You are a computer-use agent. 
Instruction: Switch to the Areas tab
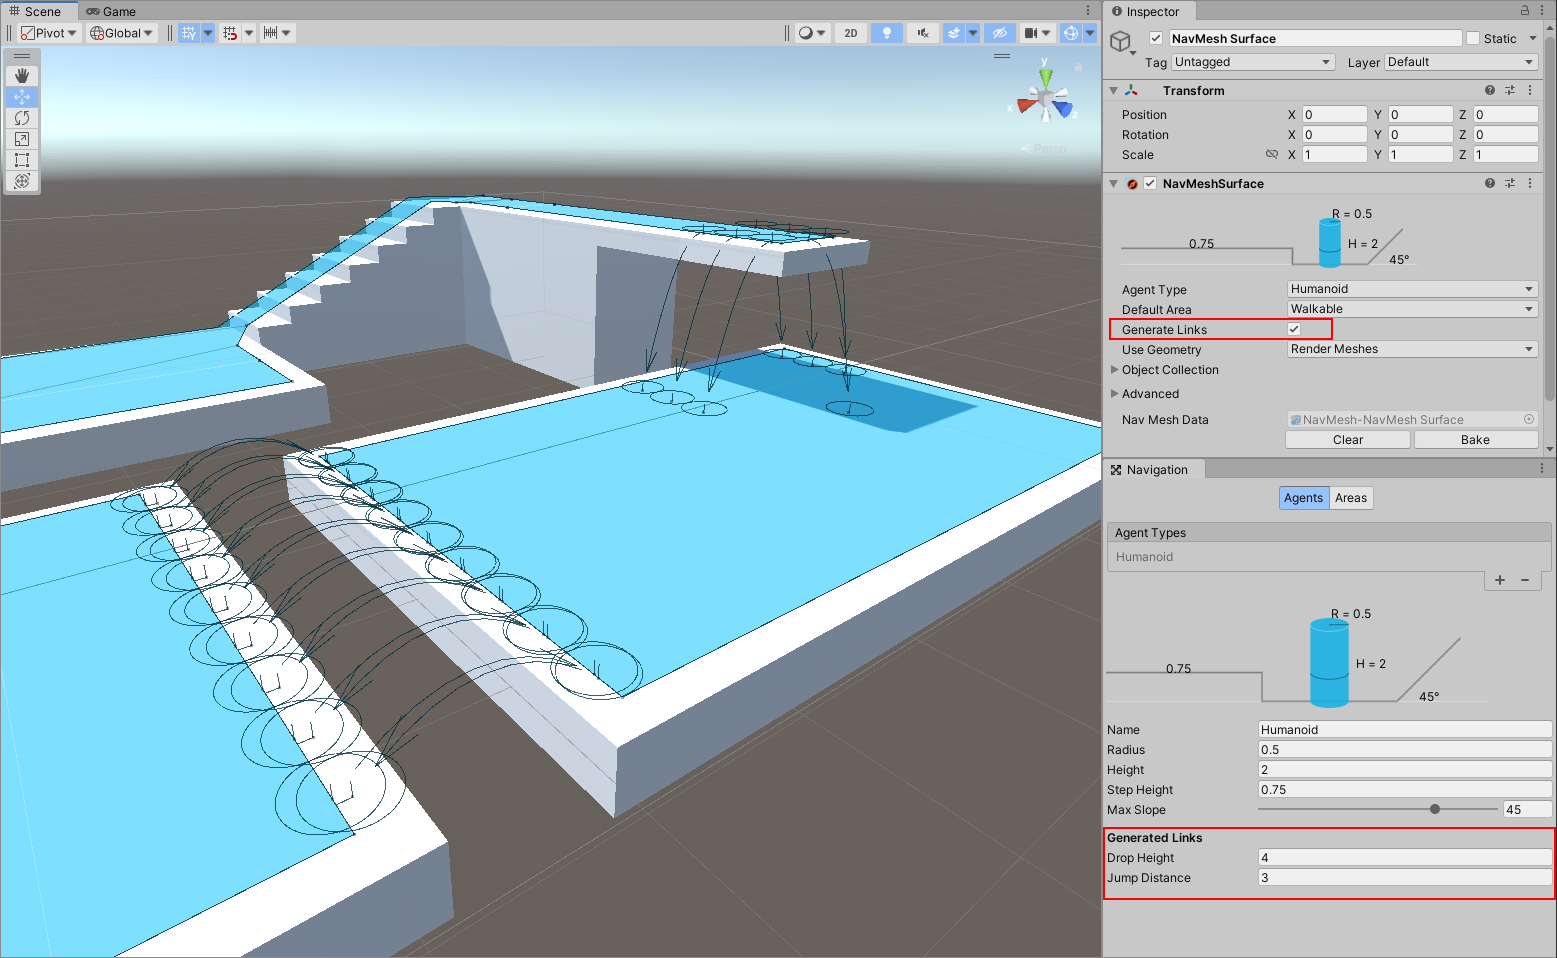1350,498
